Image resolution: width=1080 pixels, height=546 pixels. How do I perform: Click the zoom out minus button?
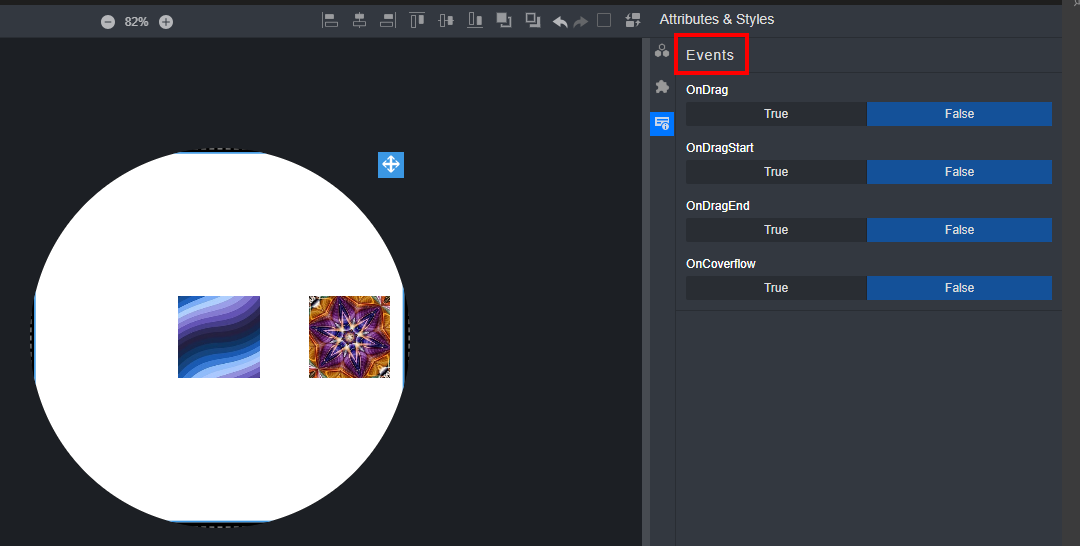click(108, 22)
